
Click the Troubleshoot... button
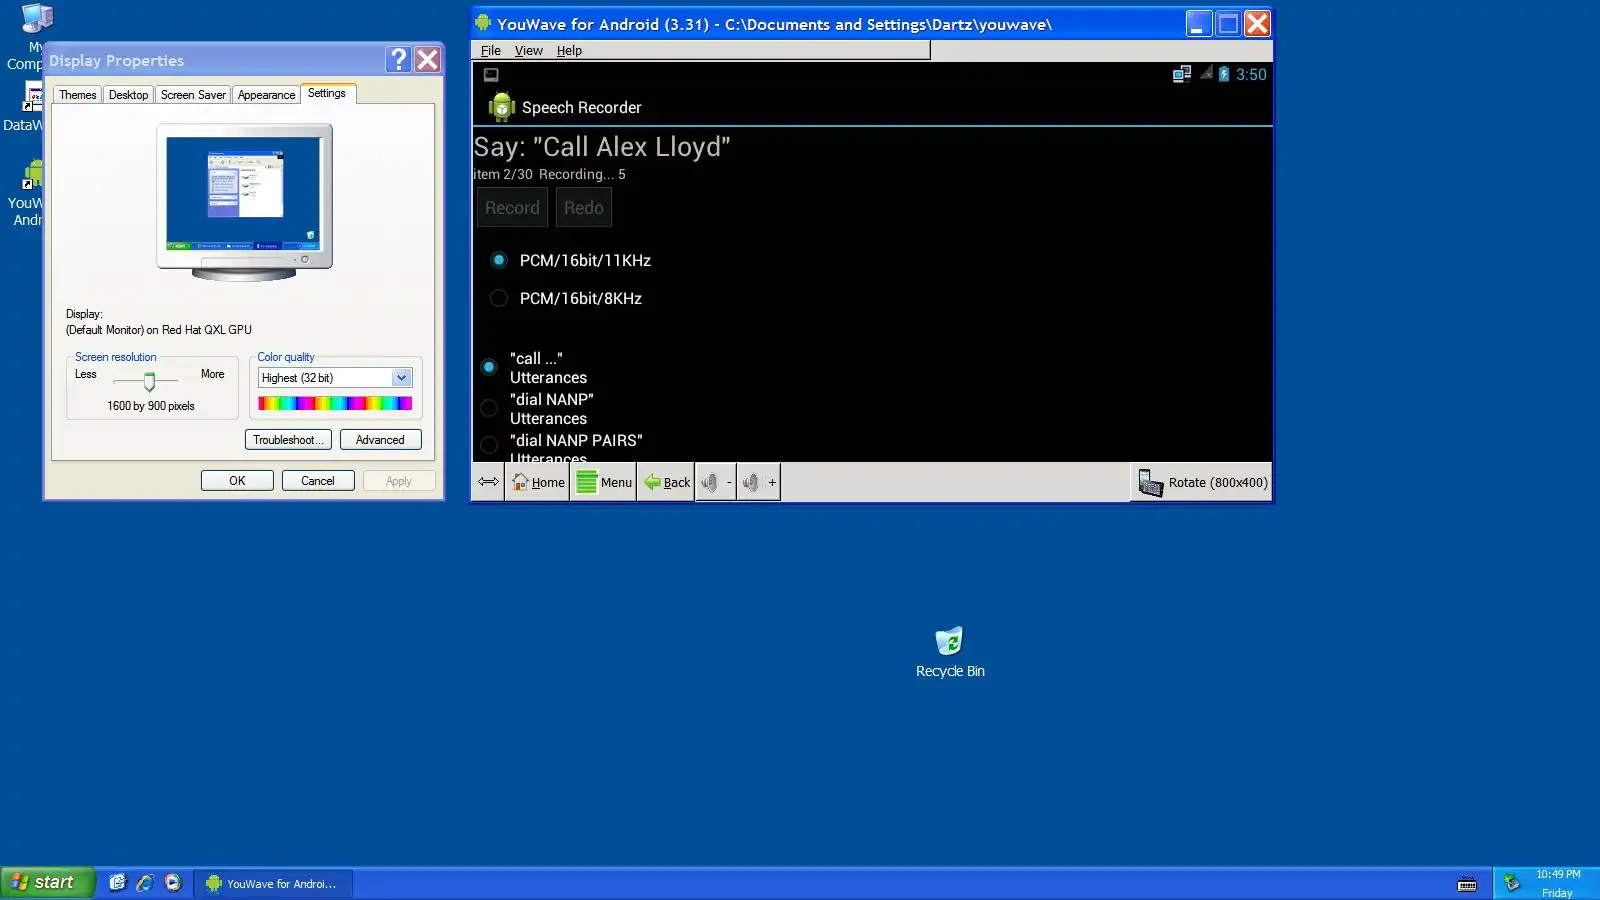tap(288, 440)
